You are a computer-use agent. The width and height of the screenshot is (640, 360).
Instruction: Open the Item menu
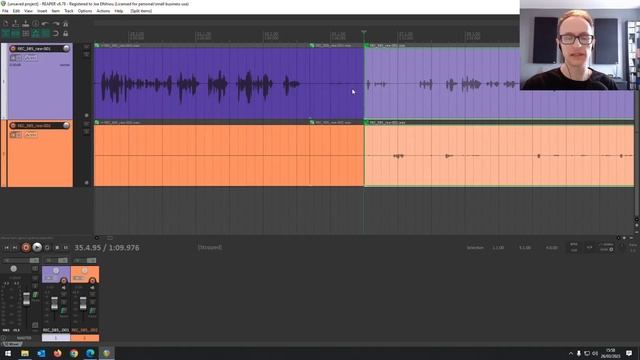tap(56, 11)
